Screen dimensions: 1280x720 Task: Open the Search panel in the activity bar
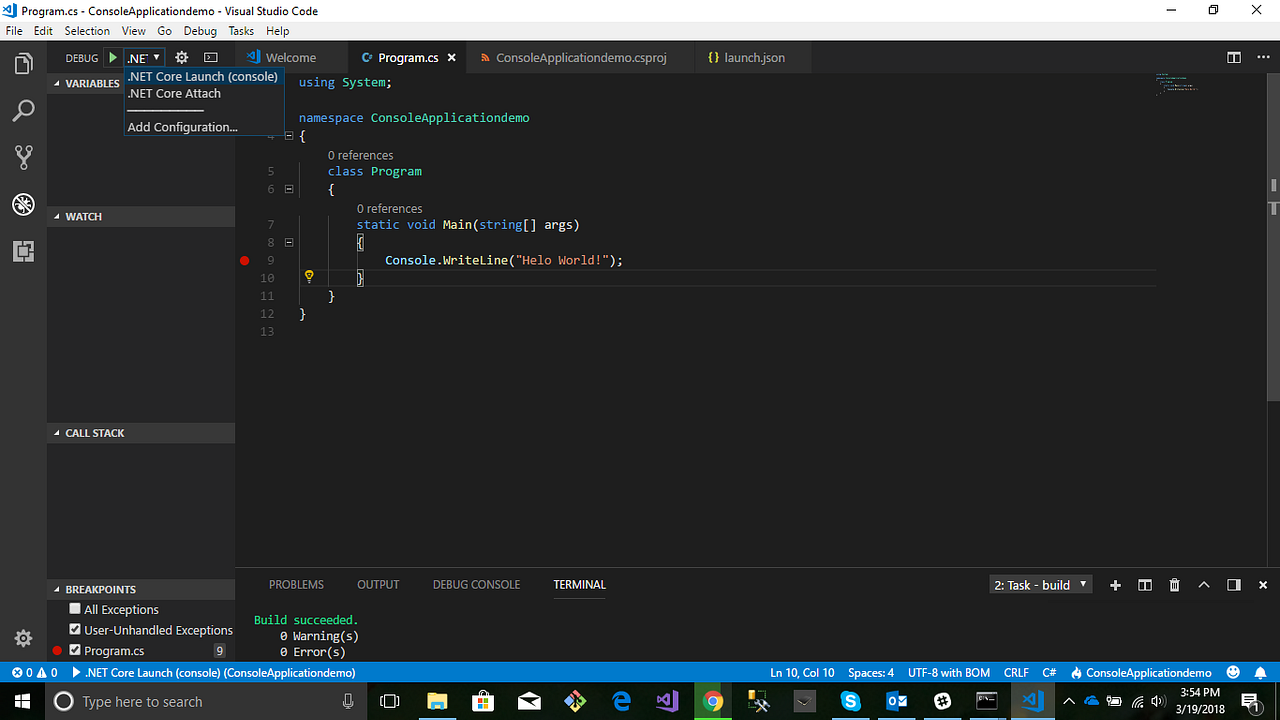click(x=23, y=110)
